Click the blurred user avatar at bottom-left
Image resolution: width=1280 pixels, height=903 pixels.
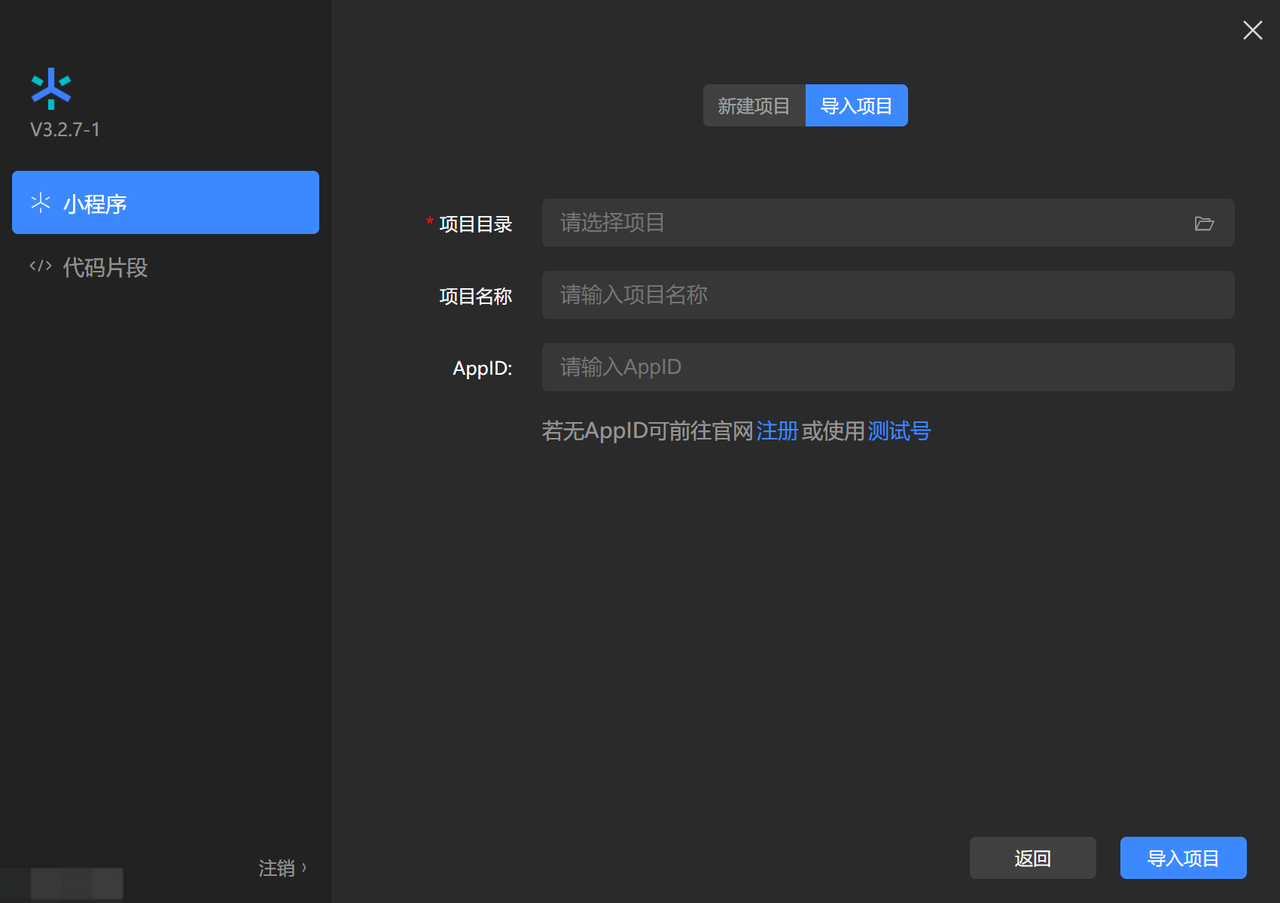coord(76,883)
